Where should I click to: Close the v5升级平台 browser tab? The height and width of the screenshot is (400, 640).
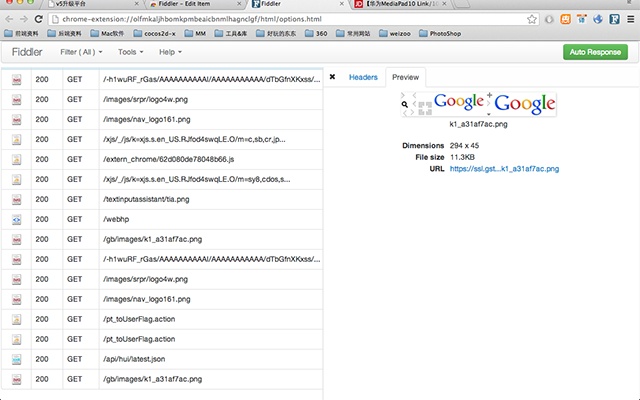point(136,4)
